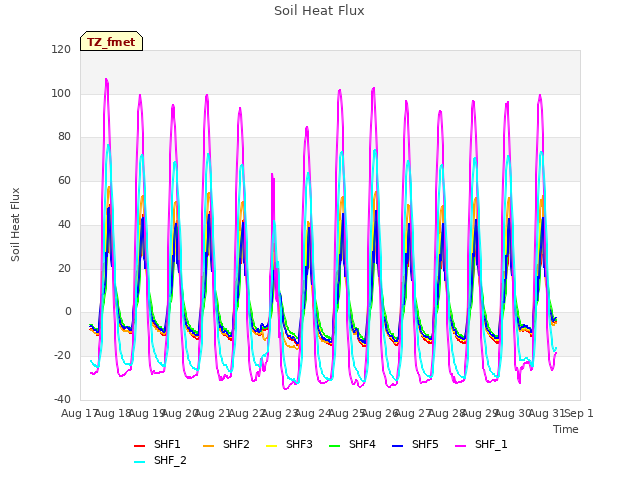Viewport: 640px width, 480px height.
Task: Click the Aug 17 x-axis label
Action: 78,413
